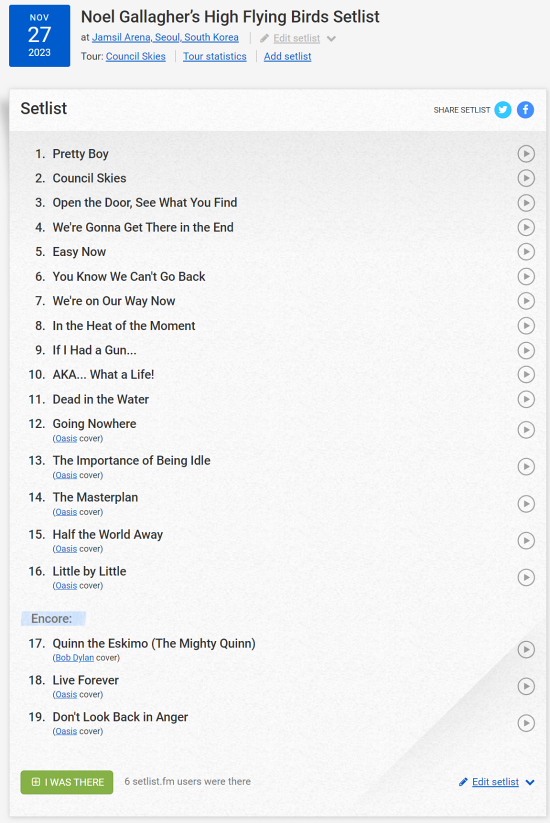Play Dead in the Water preview
The image size is (550, 823).
coord(526,399)
